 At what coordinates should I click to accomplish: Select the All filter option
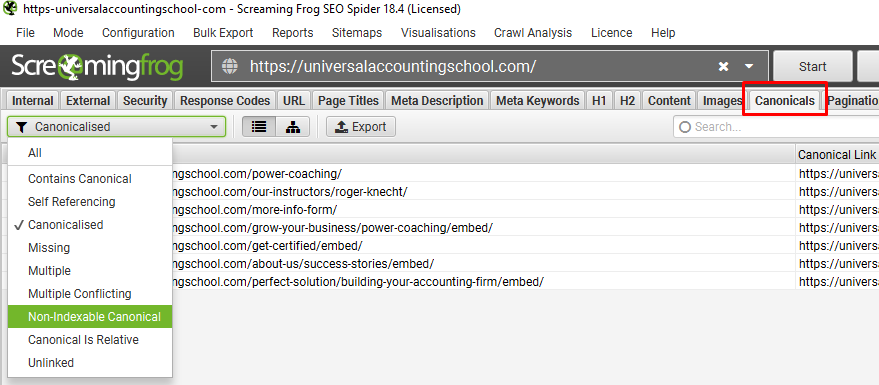coord(90,153)
